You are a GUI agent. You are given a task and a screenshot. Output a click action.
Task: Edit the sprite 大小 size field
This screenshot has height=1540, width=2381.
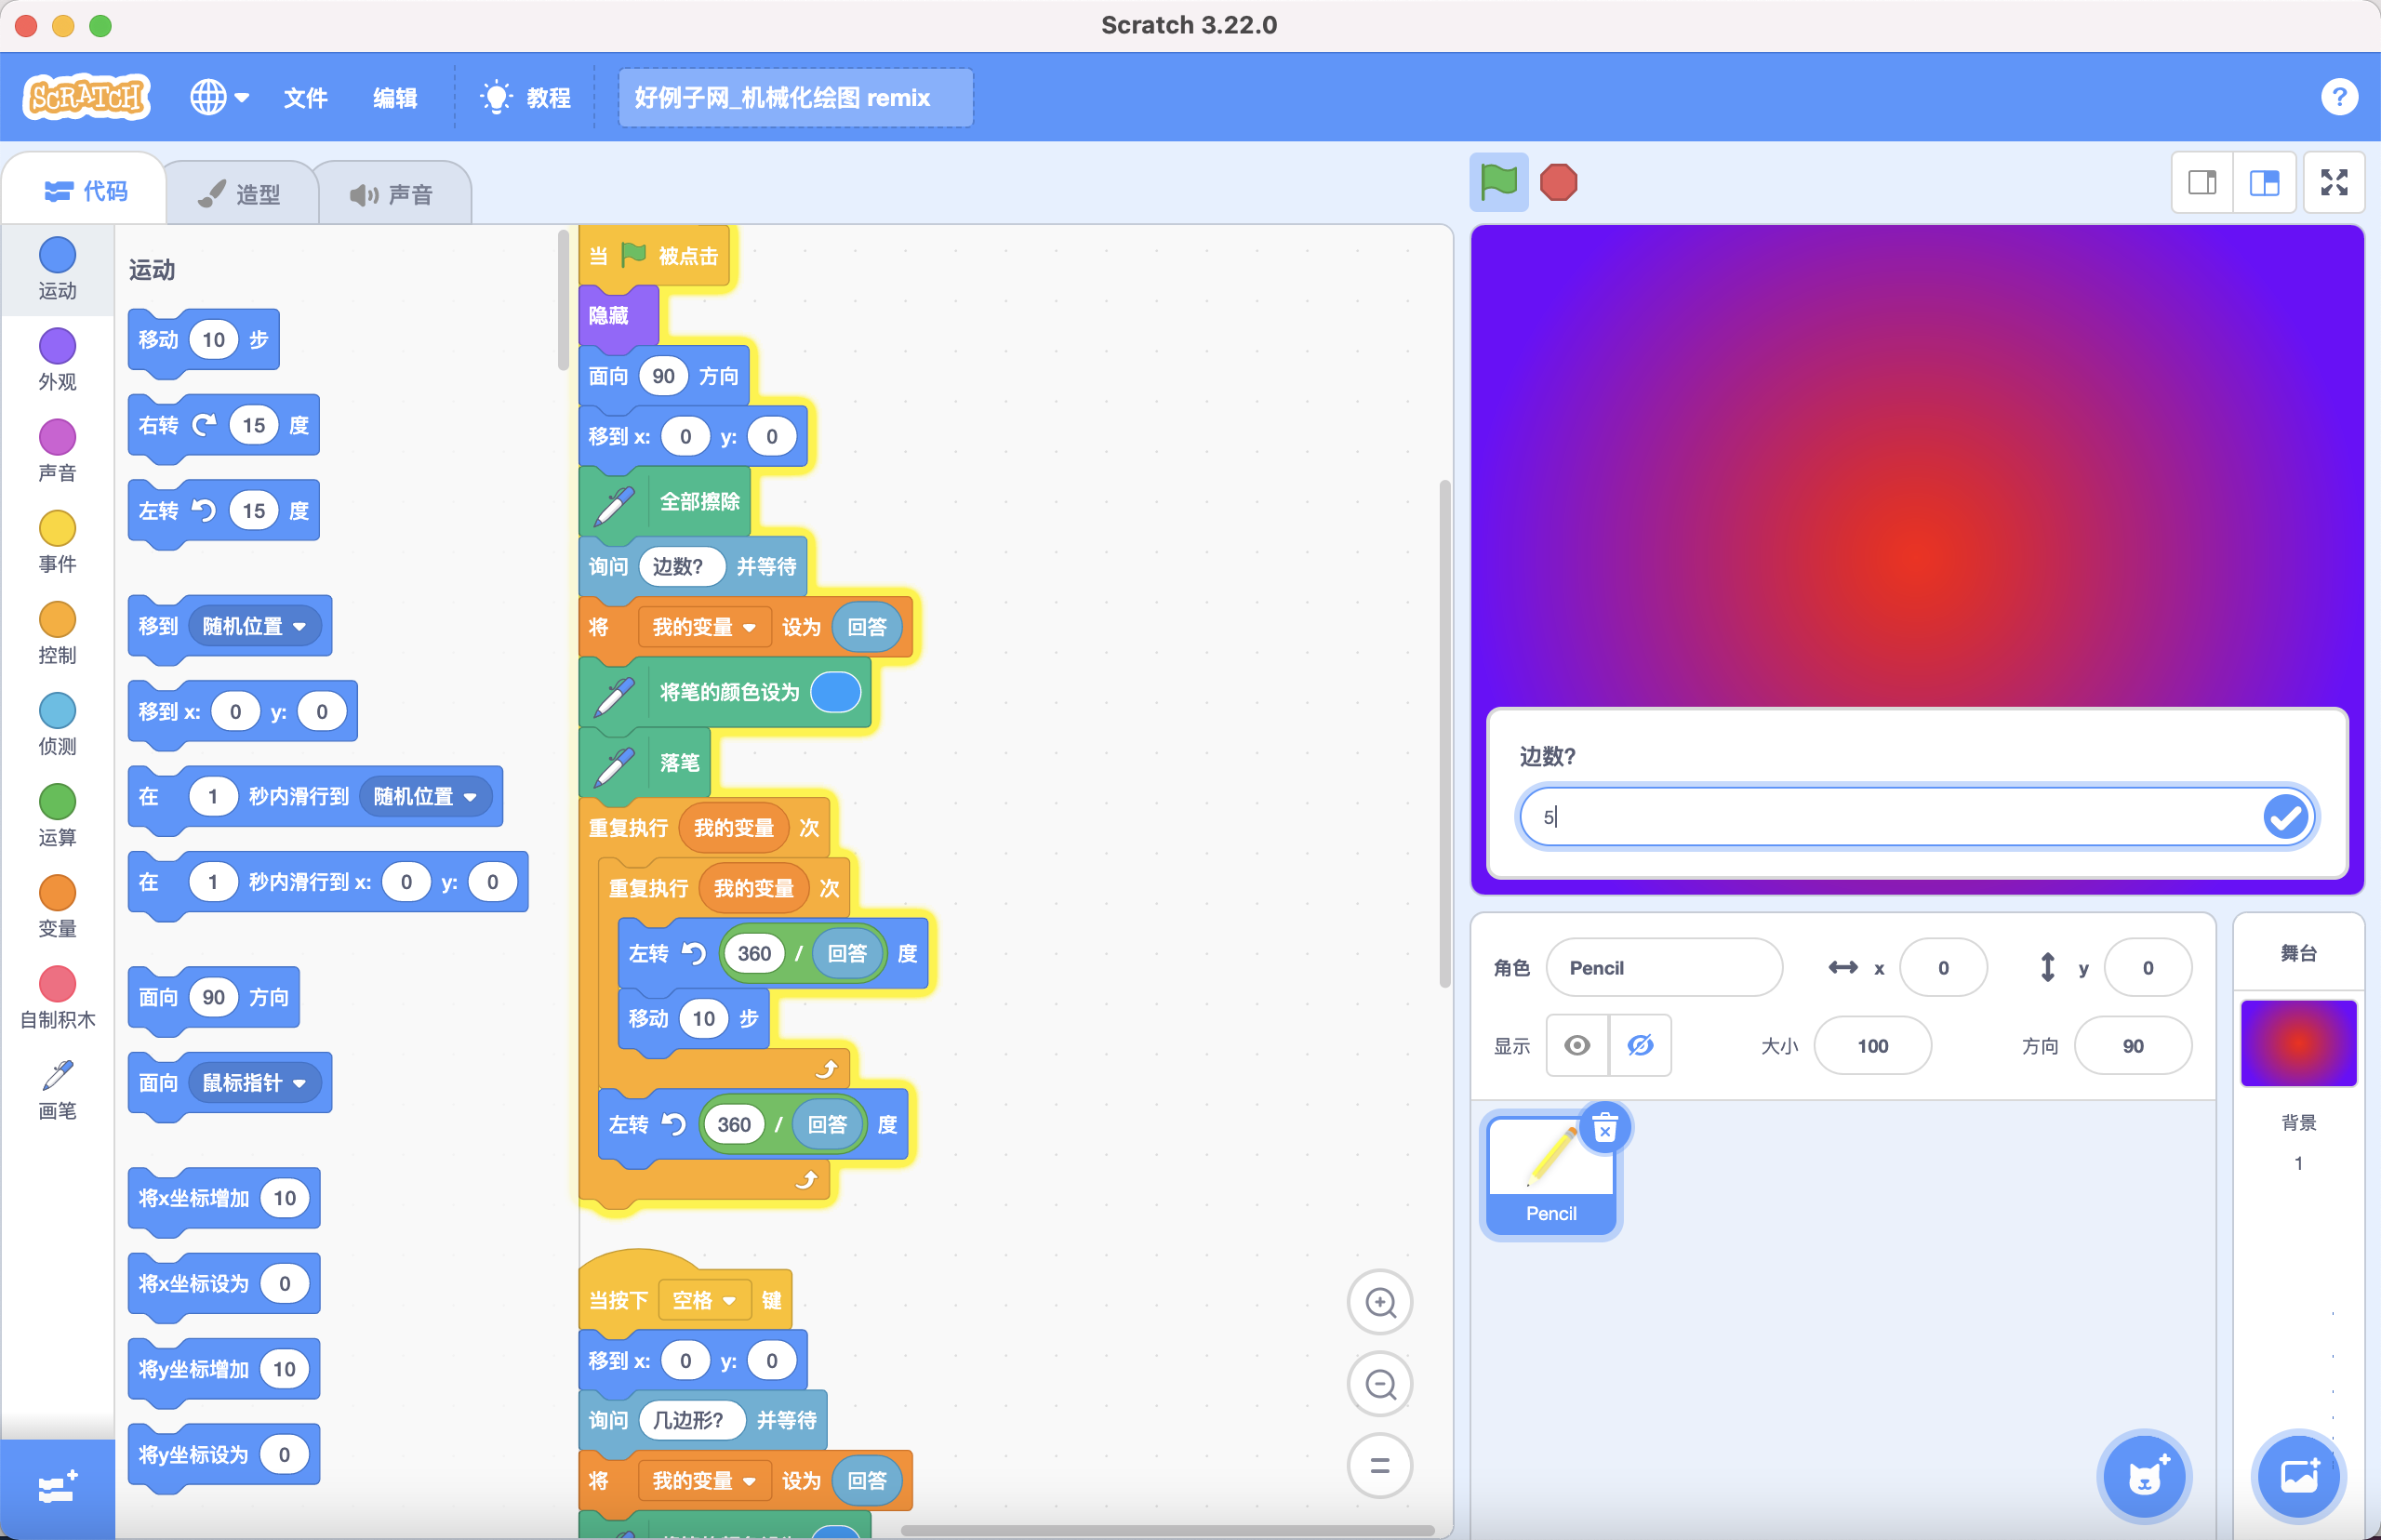(1872, 1045)
